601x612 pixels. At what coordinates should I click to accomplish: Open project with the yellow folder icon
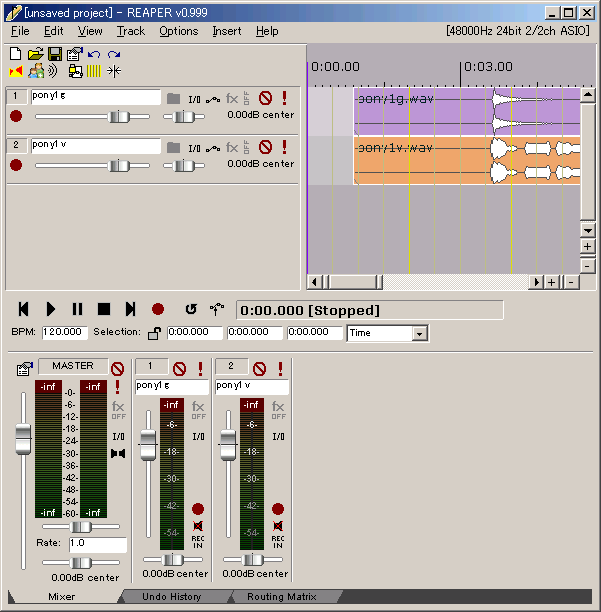pos(35,53)
